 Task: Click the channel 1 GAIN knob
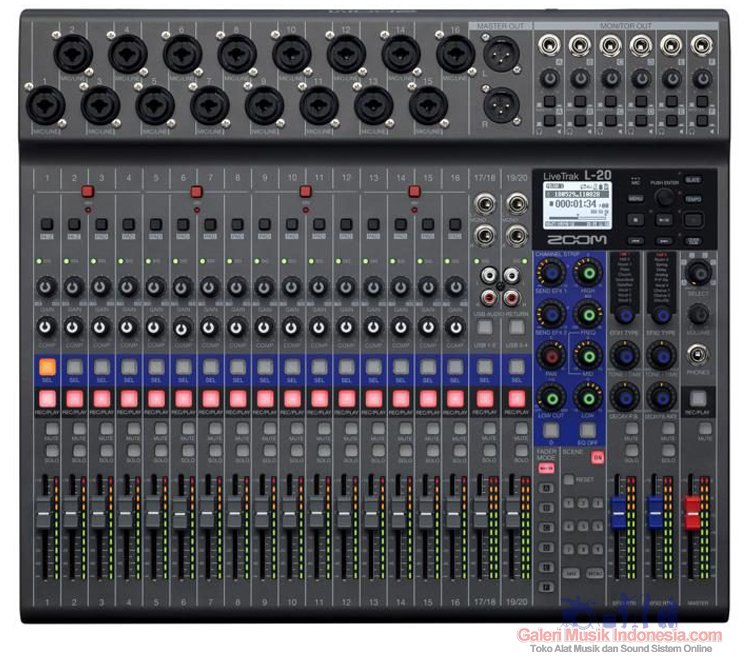(x=46, y=288)
